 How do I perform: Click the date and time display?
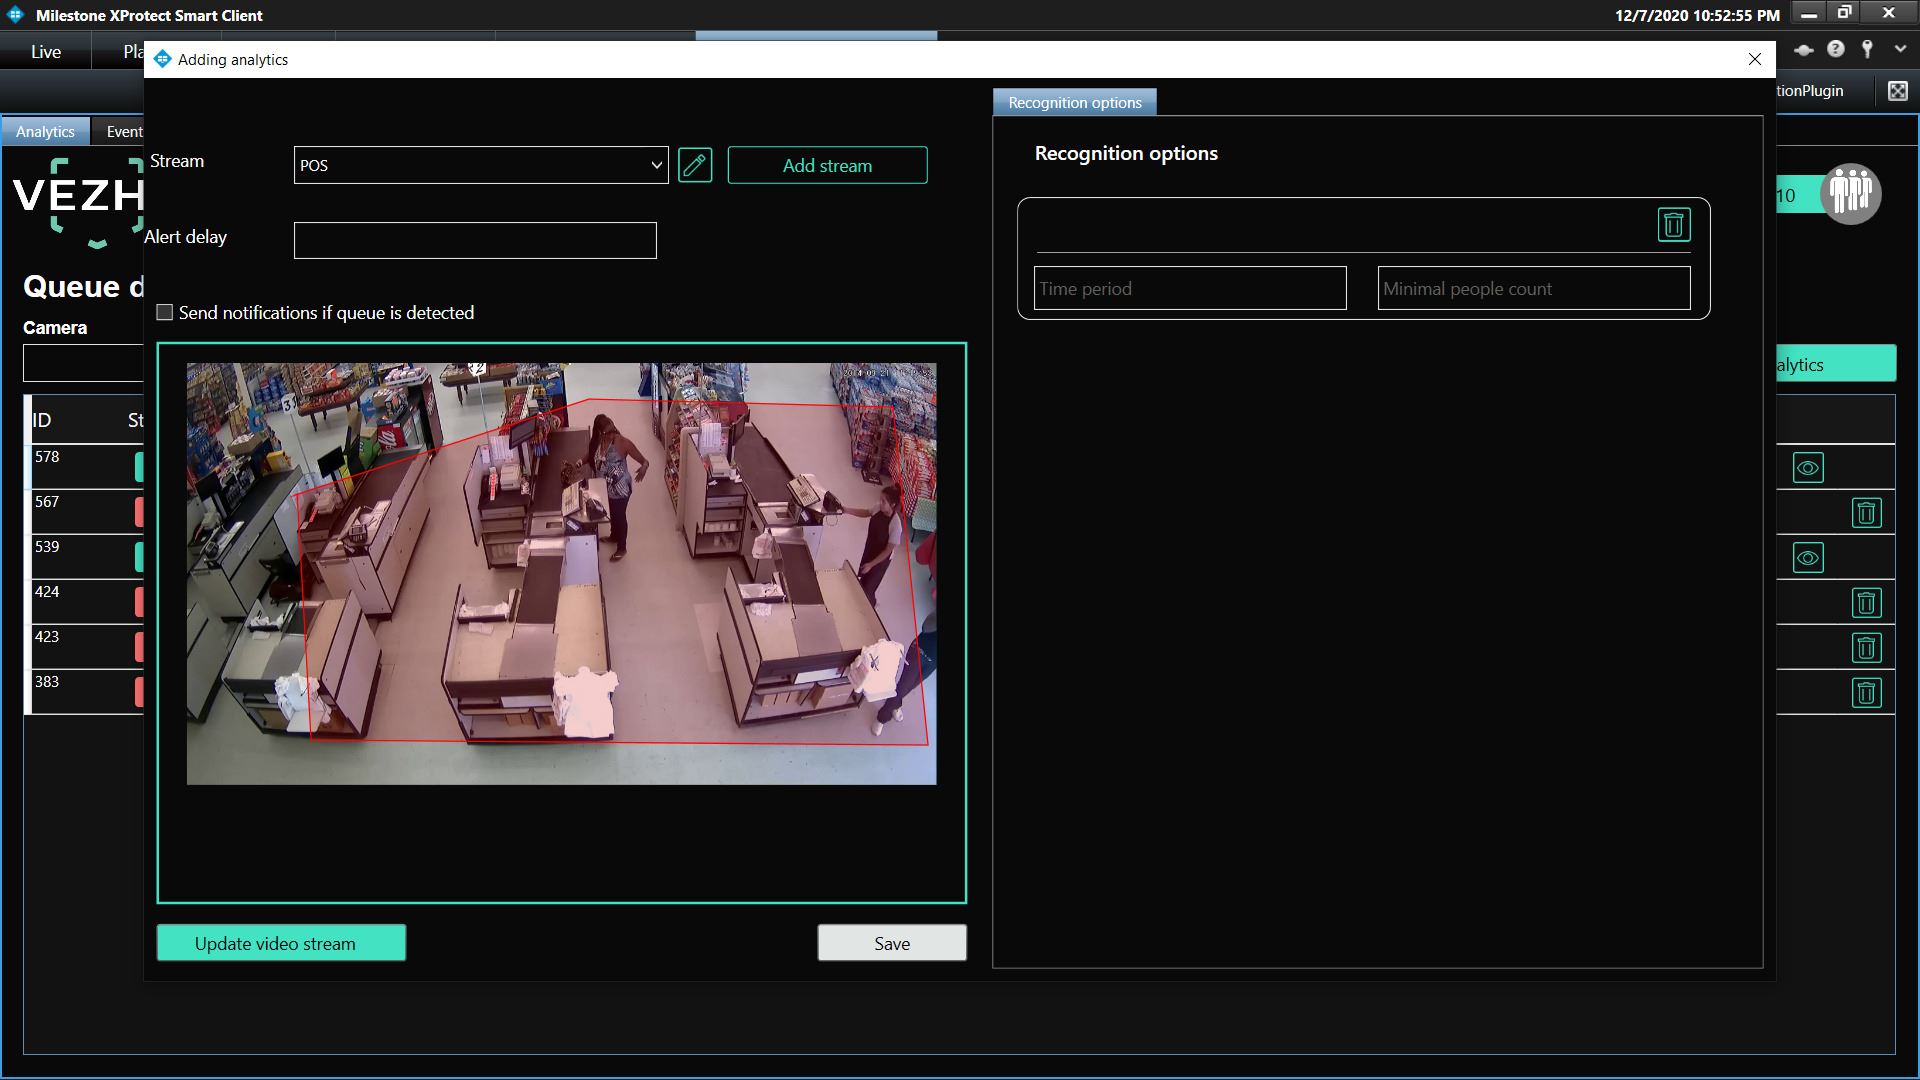click(1697, 15)
